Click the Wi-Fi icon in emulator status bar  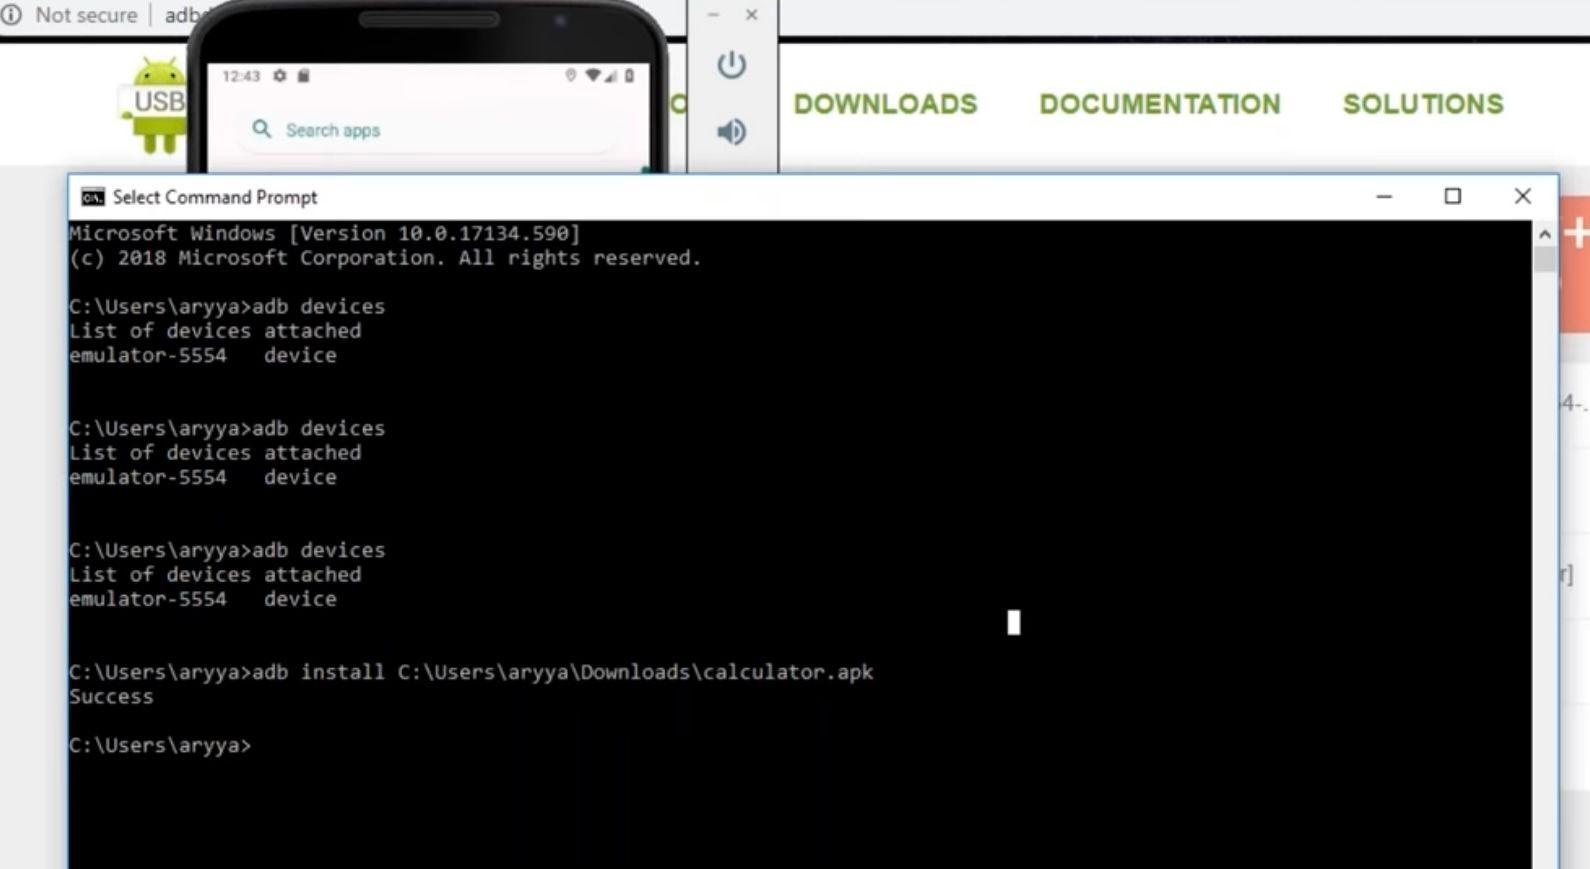pyautogui.click(x=593, y=76)
